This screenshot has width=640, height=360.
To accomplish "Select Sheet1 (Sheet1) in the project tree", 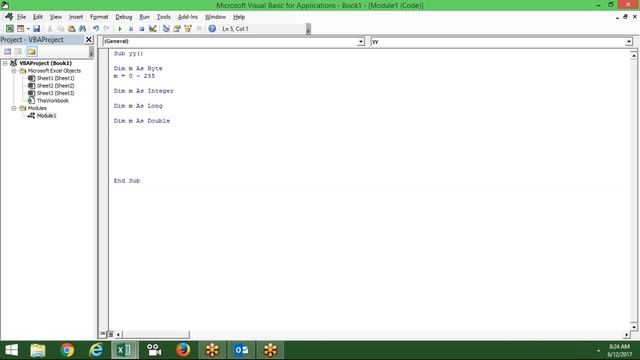I will (56, 78).
